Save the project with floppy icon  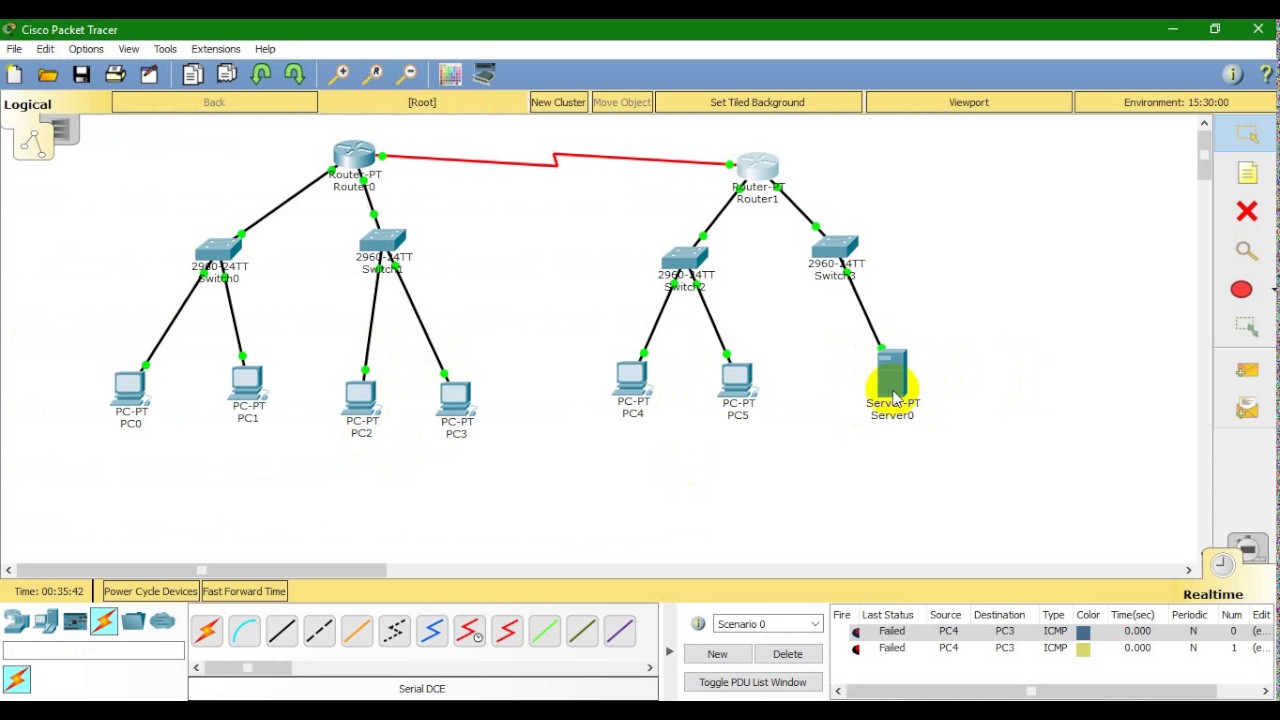tap(81, 74)
